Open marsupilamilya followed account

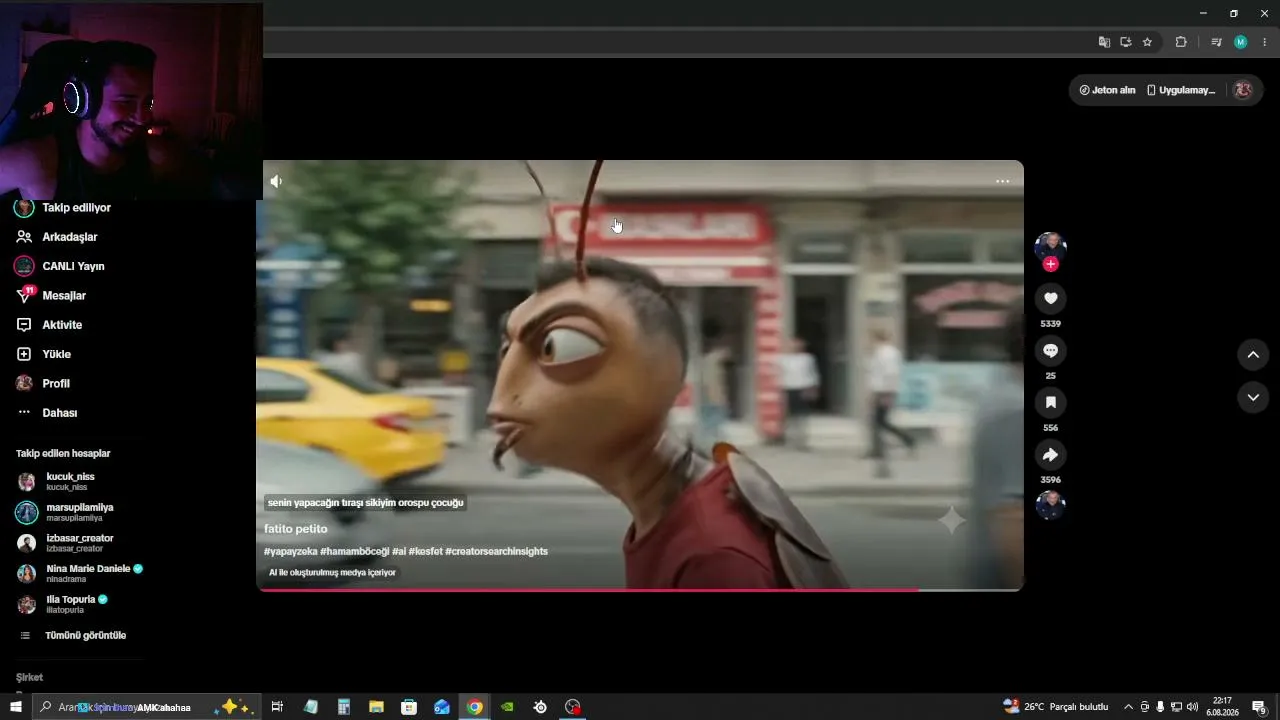click(65, 512)
